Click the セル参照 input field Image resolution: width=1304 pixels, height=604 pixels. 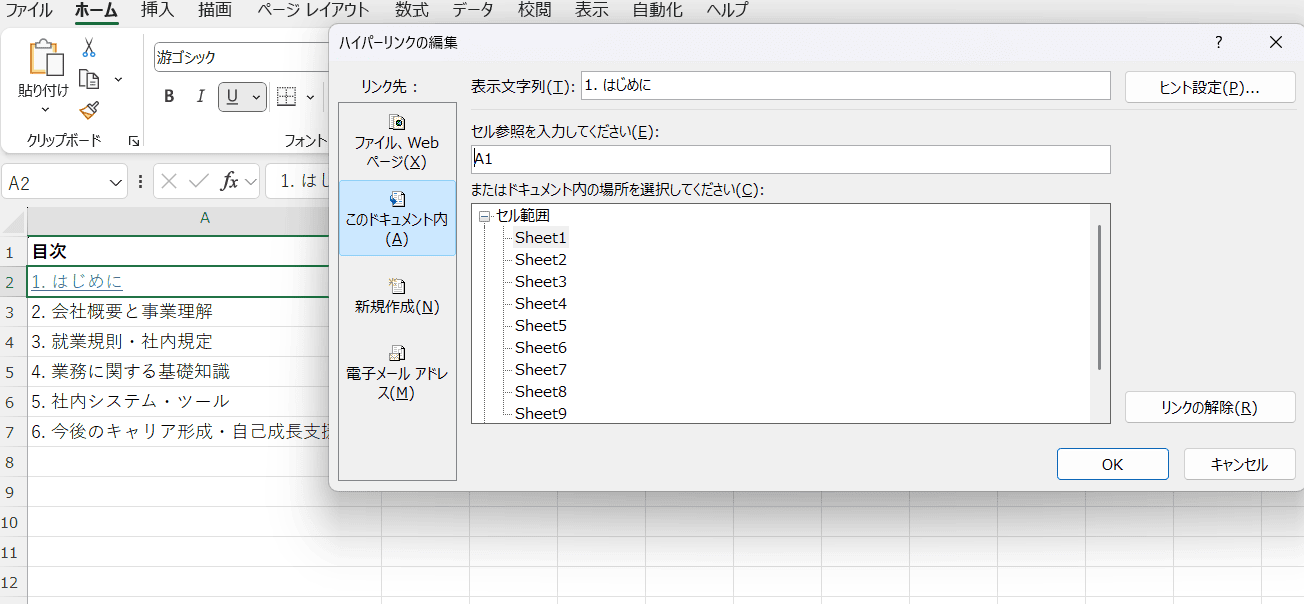[x=790, y=159]
